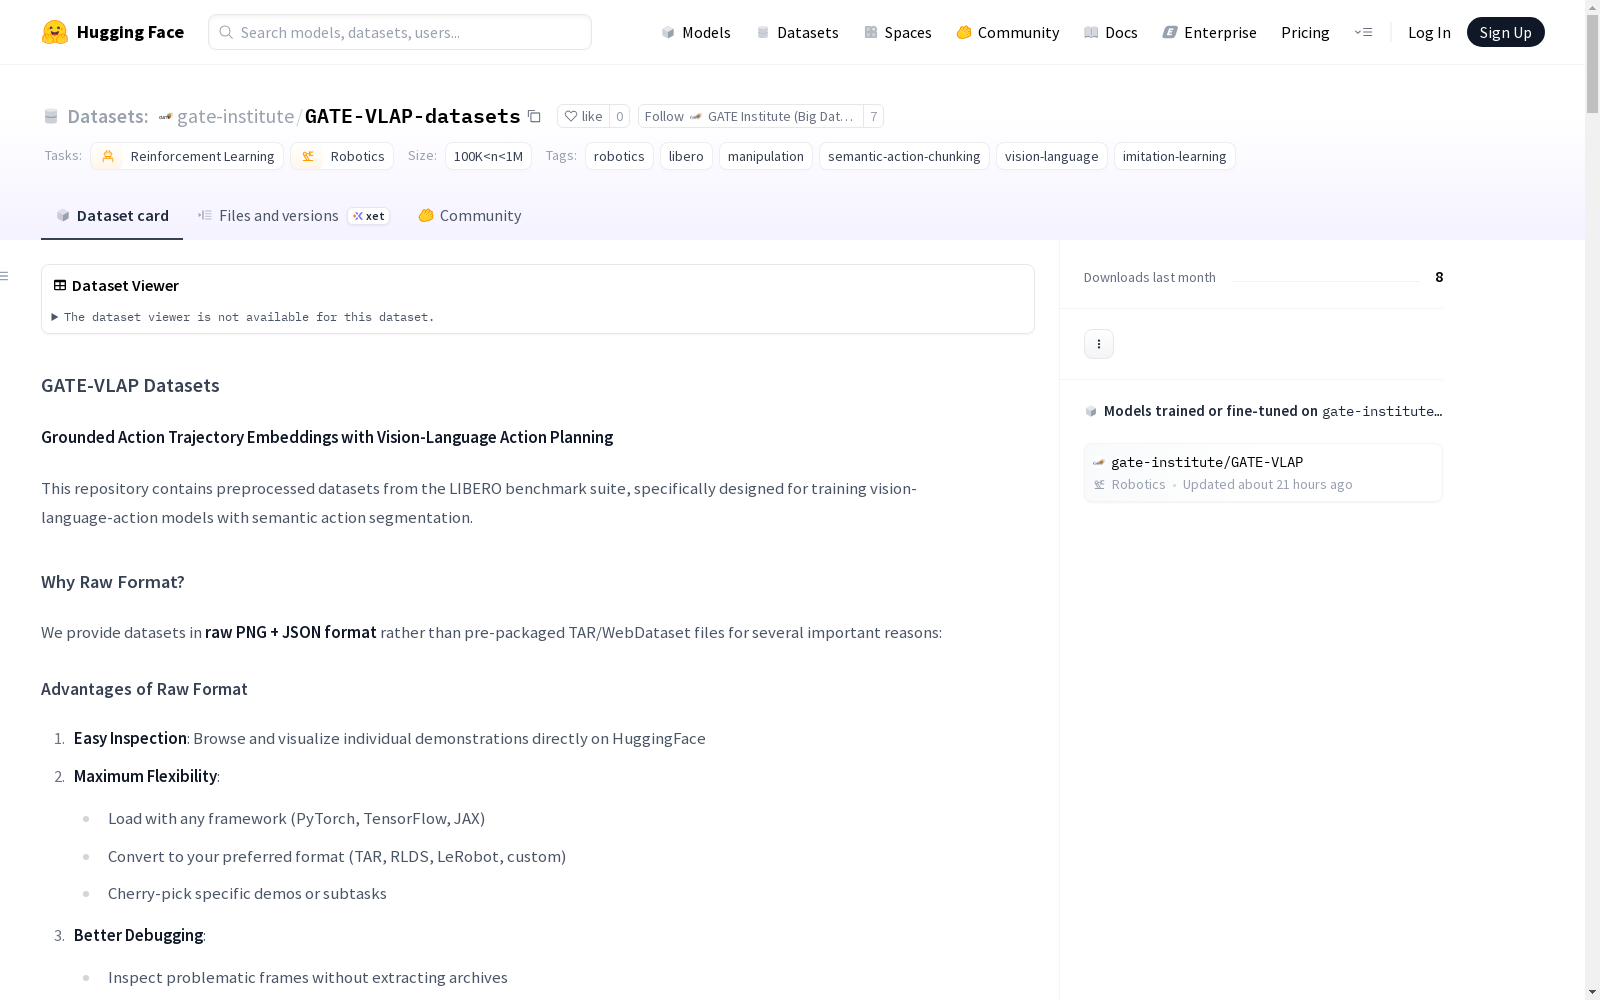
Task: Filter by Robotics task tag
Action: pyautogui.click(x=342, y=156)
